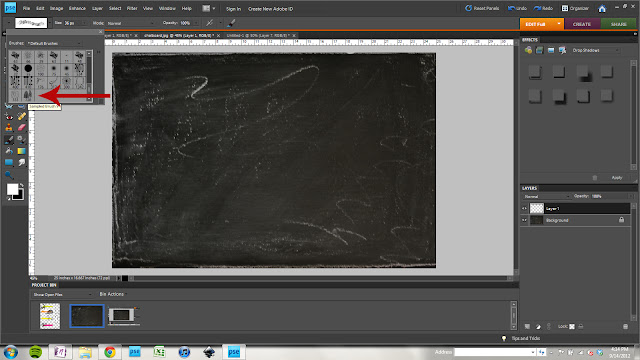Choose the Zoom magnifier tool
The height and width of the screenshot is (360, 640).
click(9, 175)
